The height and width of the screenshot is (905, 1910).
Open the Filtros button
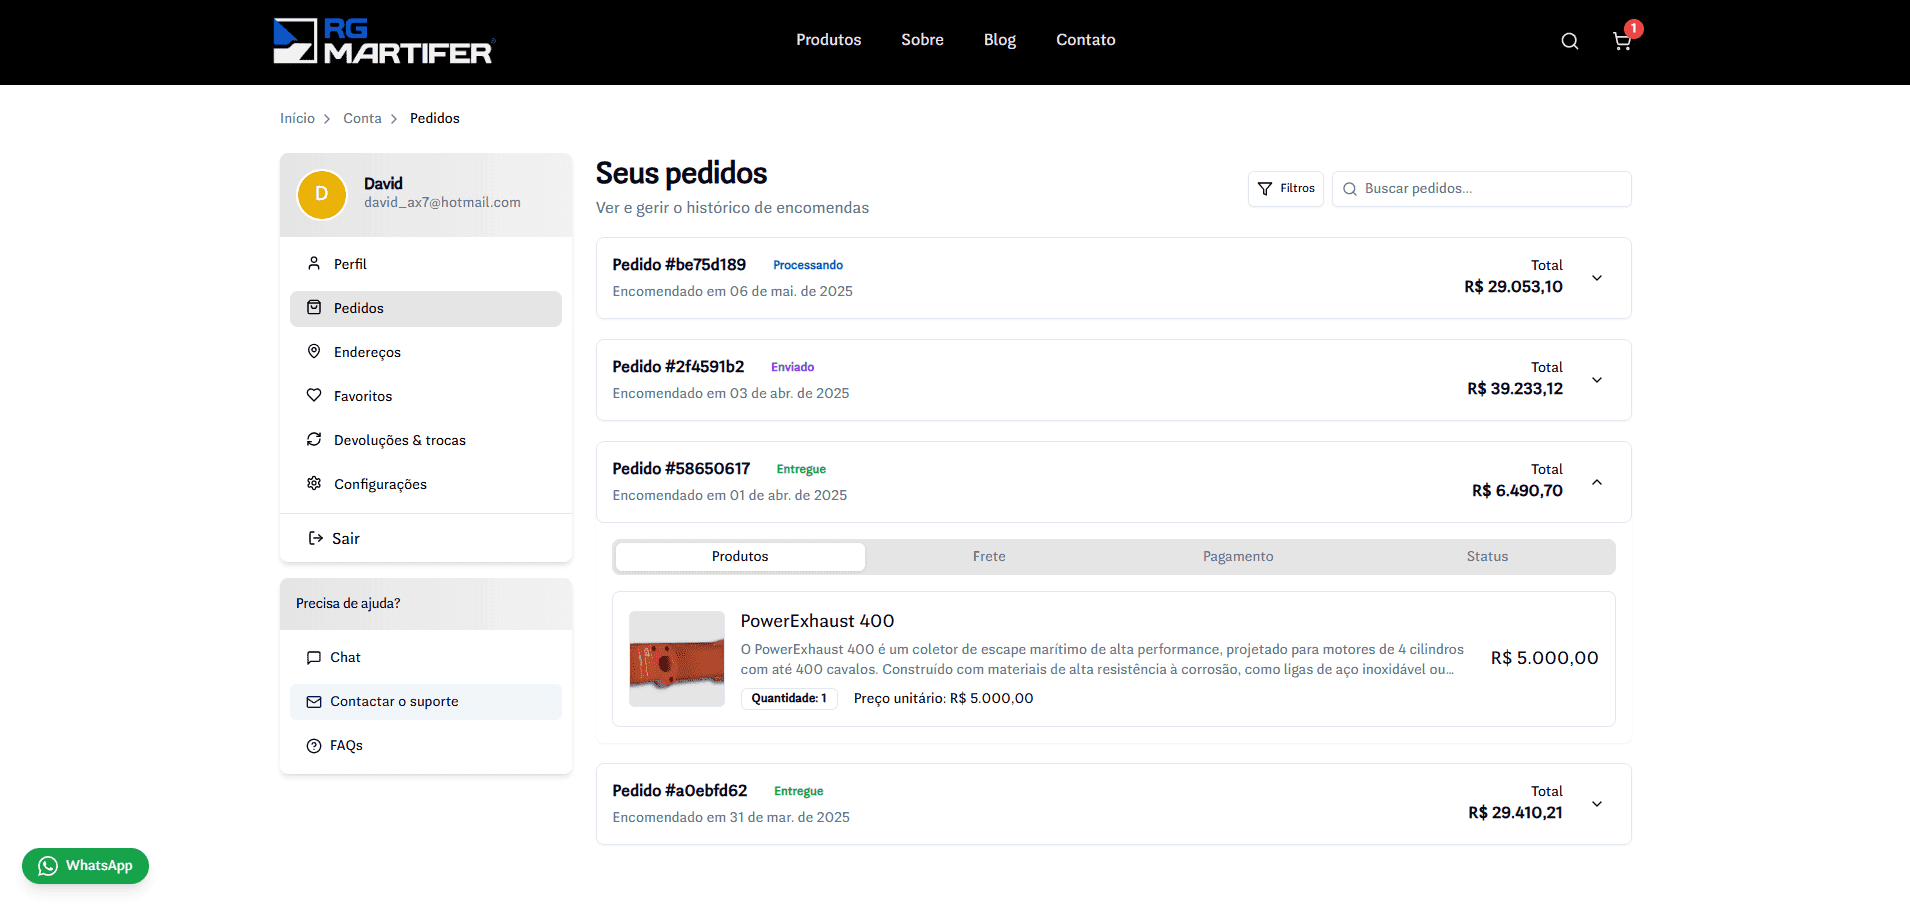coord(1286,189)
